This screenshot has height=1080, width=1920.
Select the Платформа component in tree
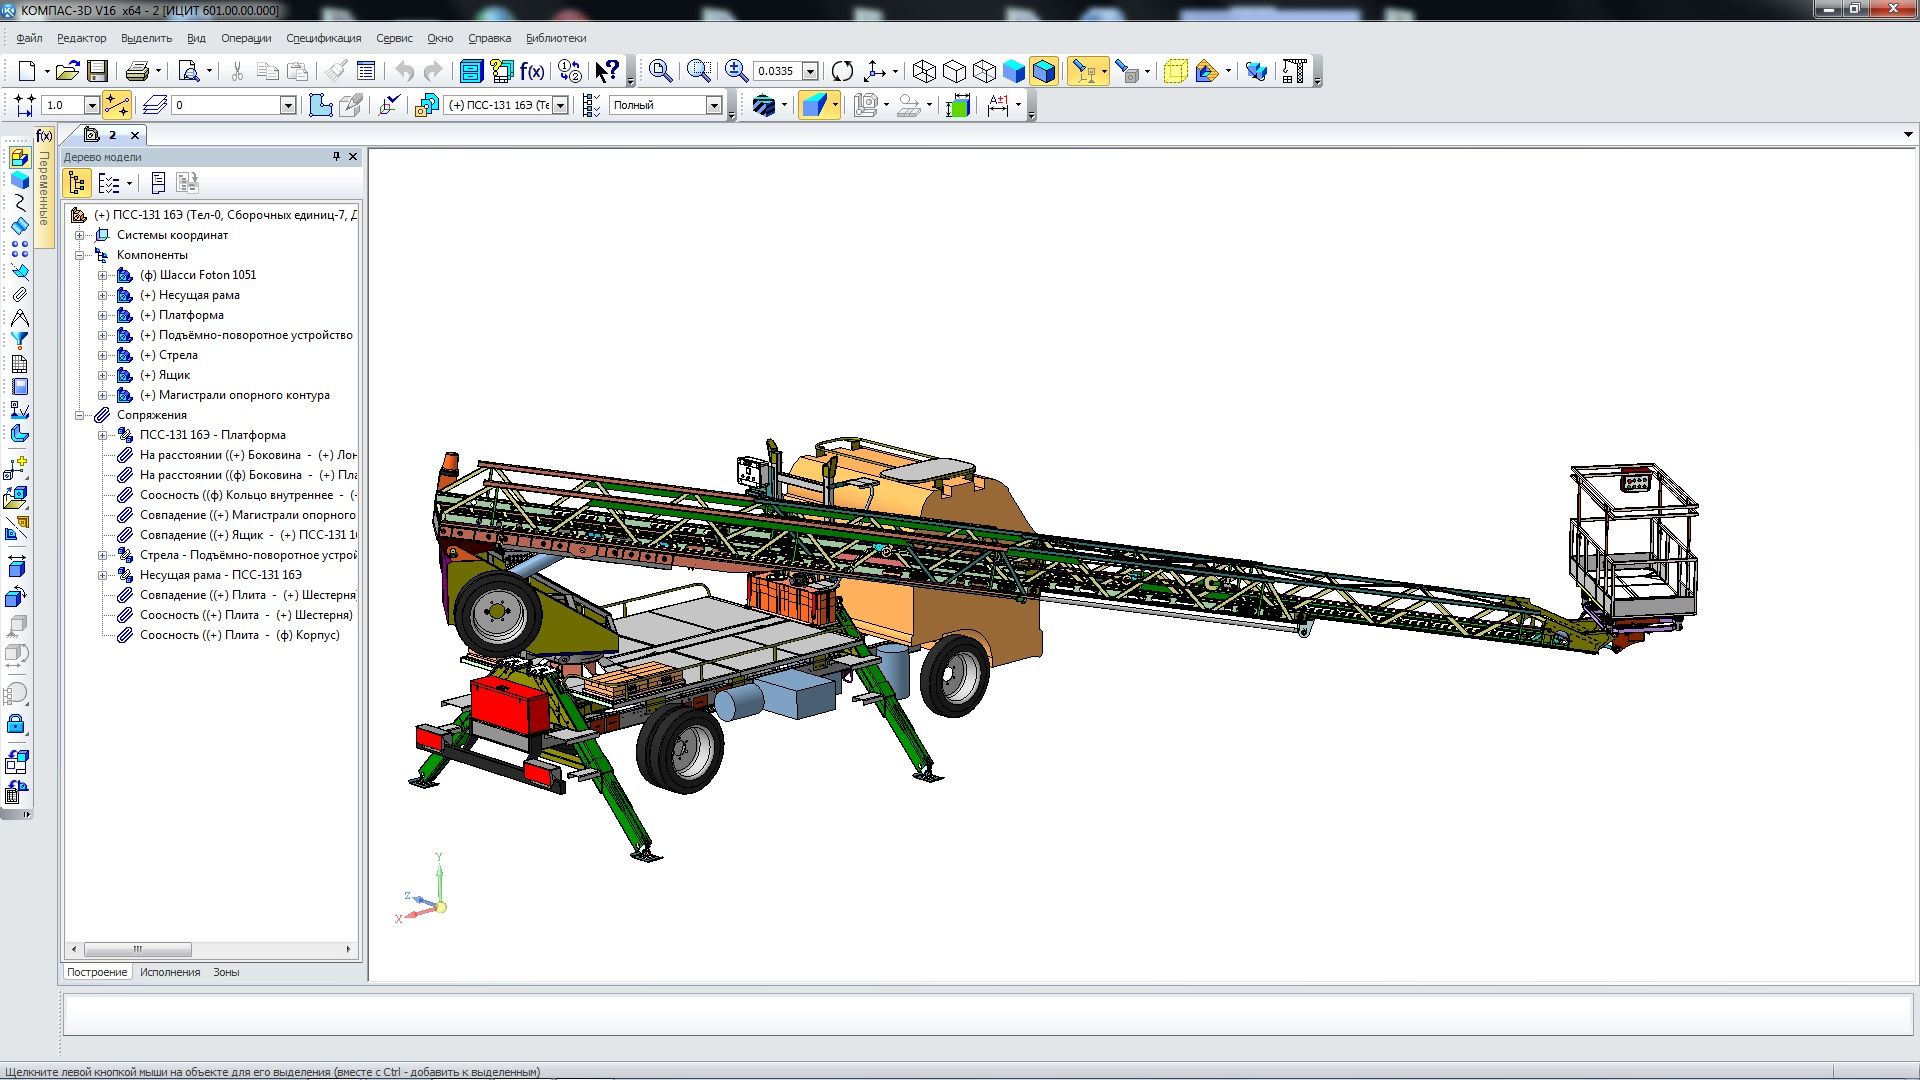(x=190, y=315)
